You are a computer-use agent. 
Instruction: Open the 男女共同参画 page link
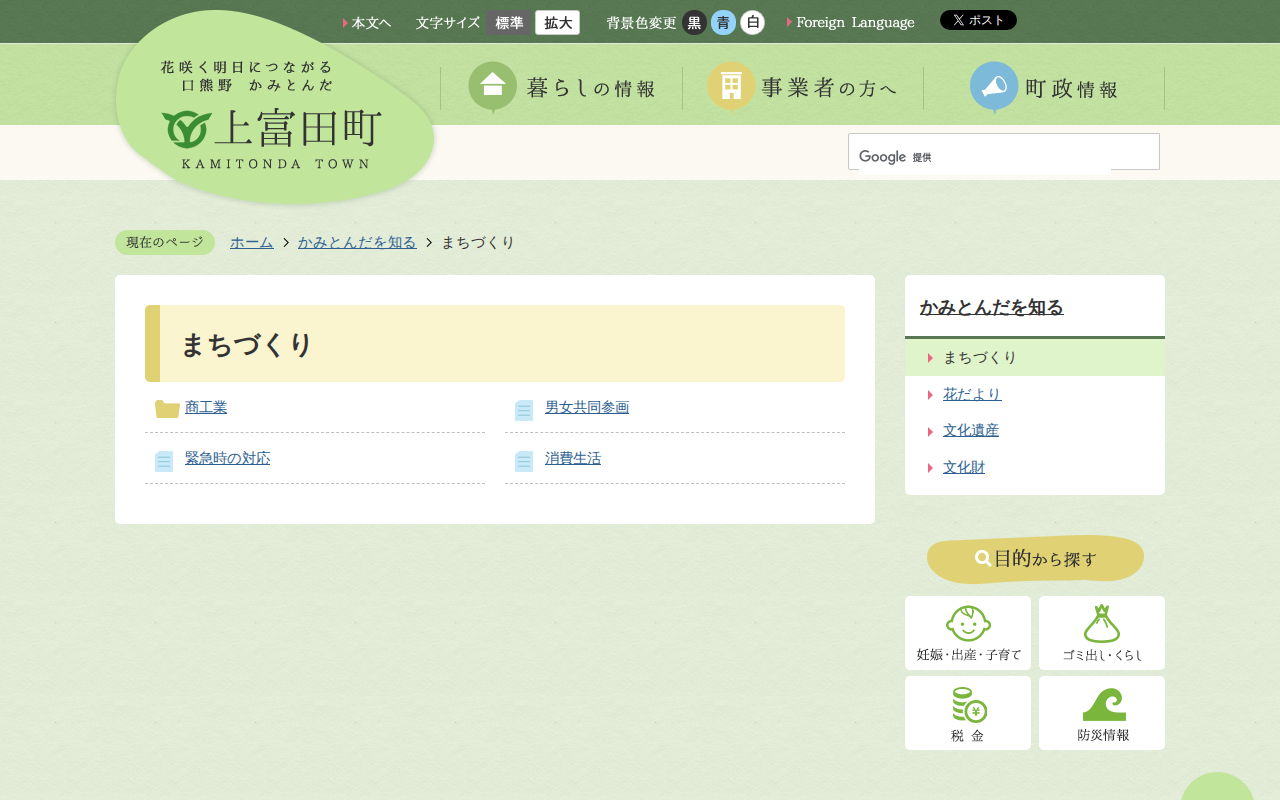point(587,407)
